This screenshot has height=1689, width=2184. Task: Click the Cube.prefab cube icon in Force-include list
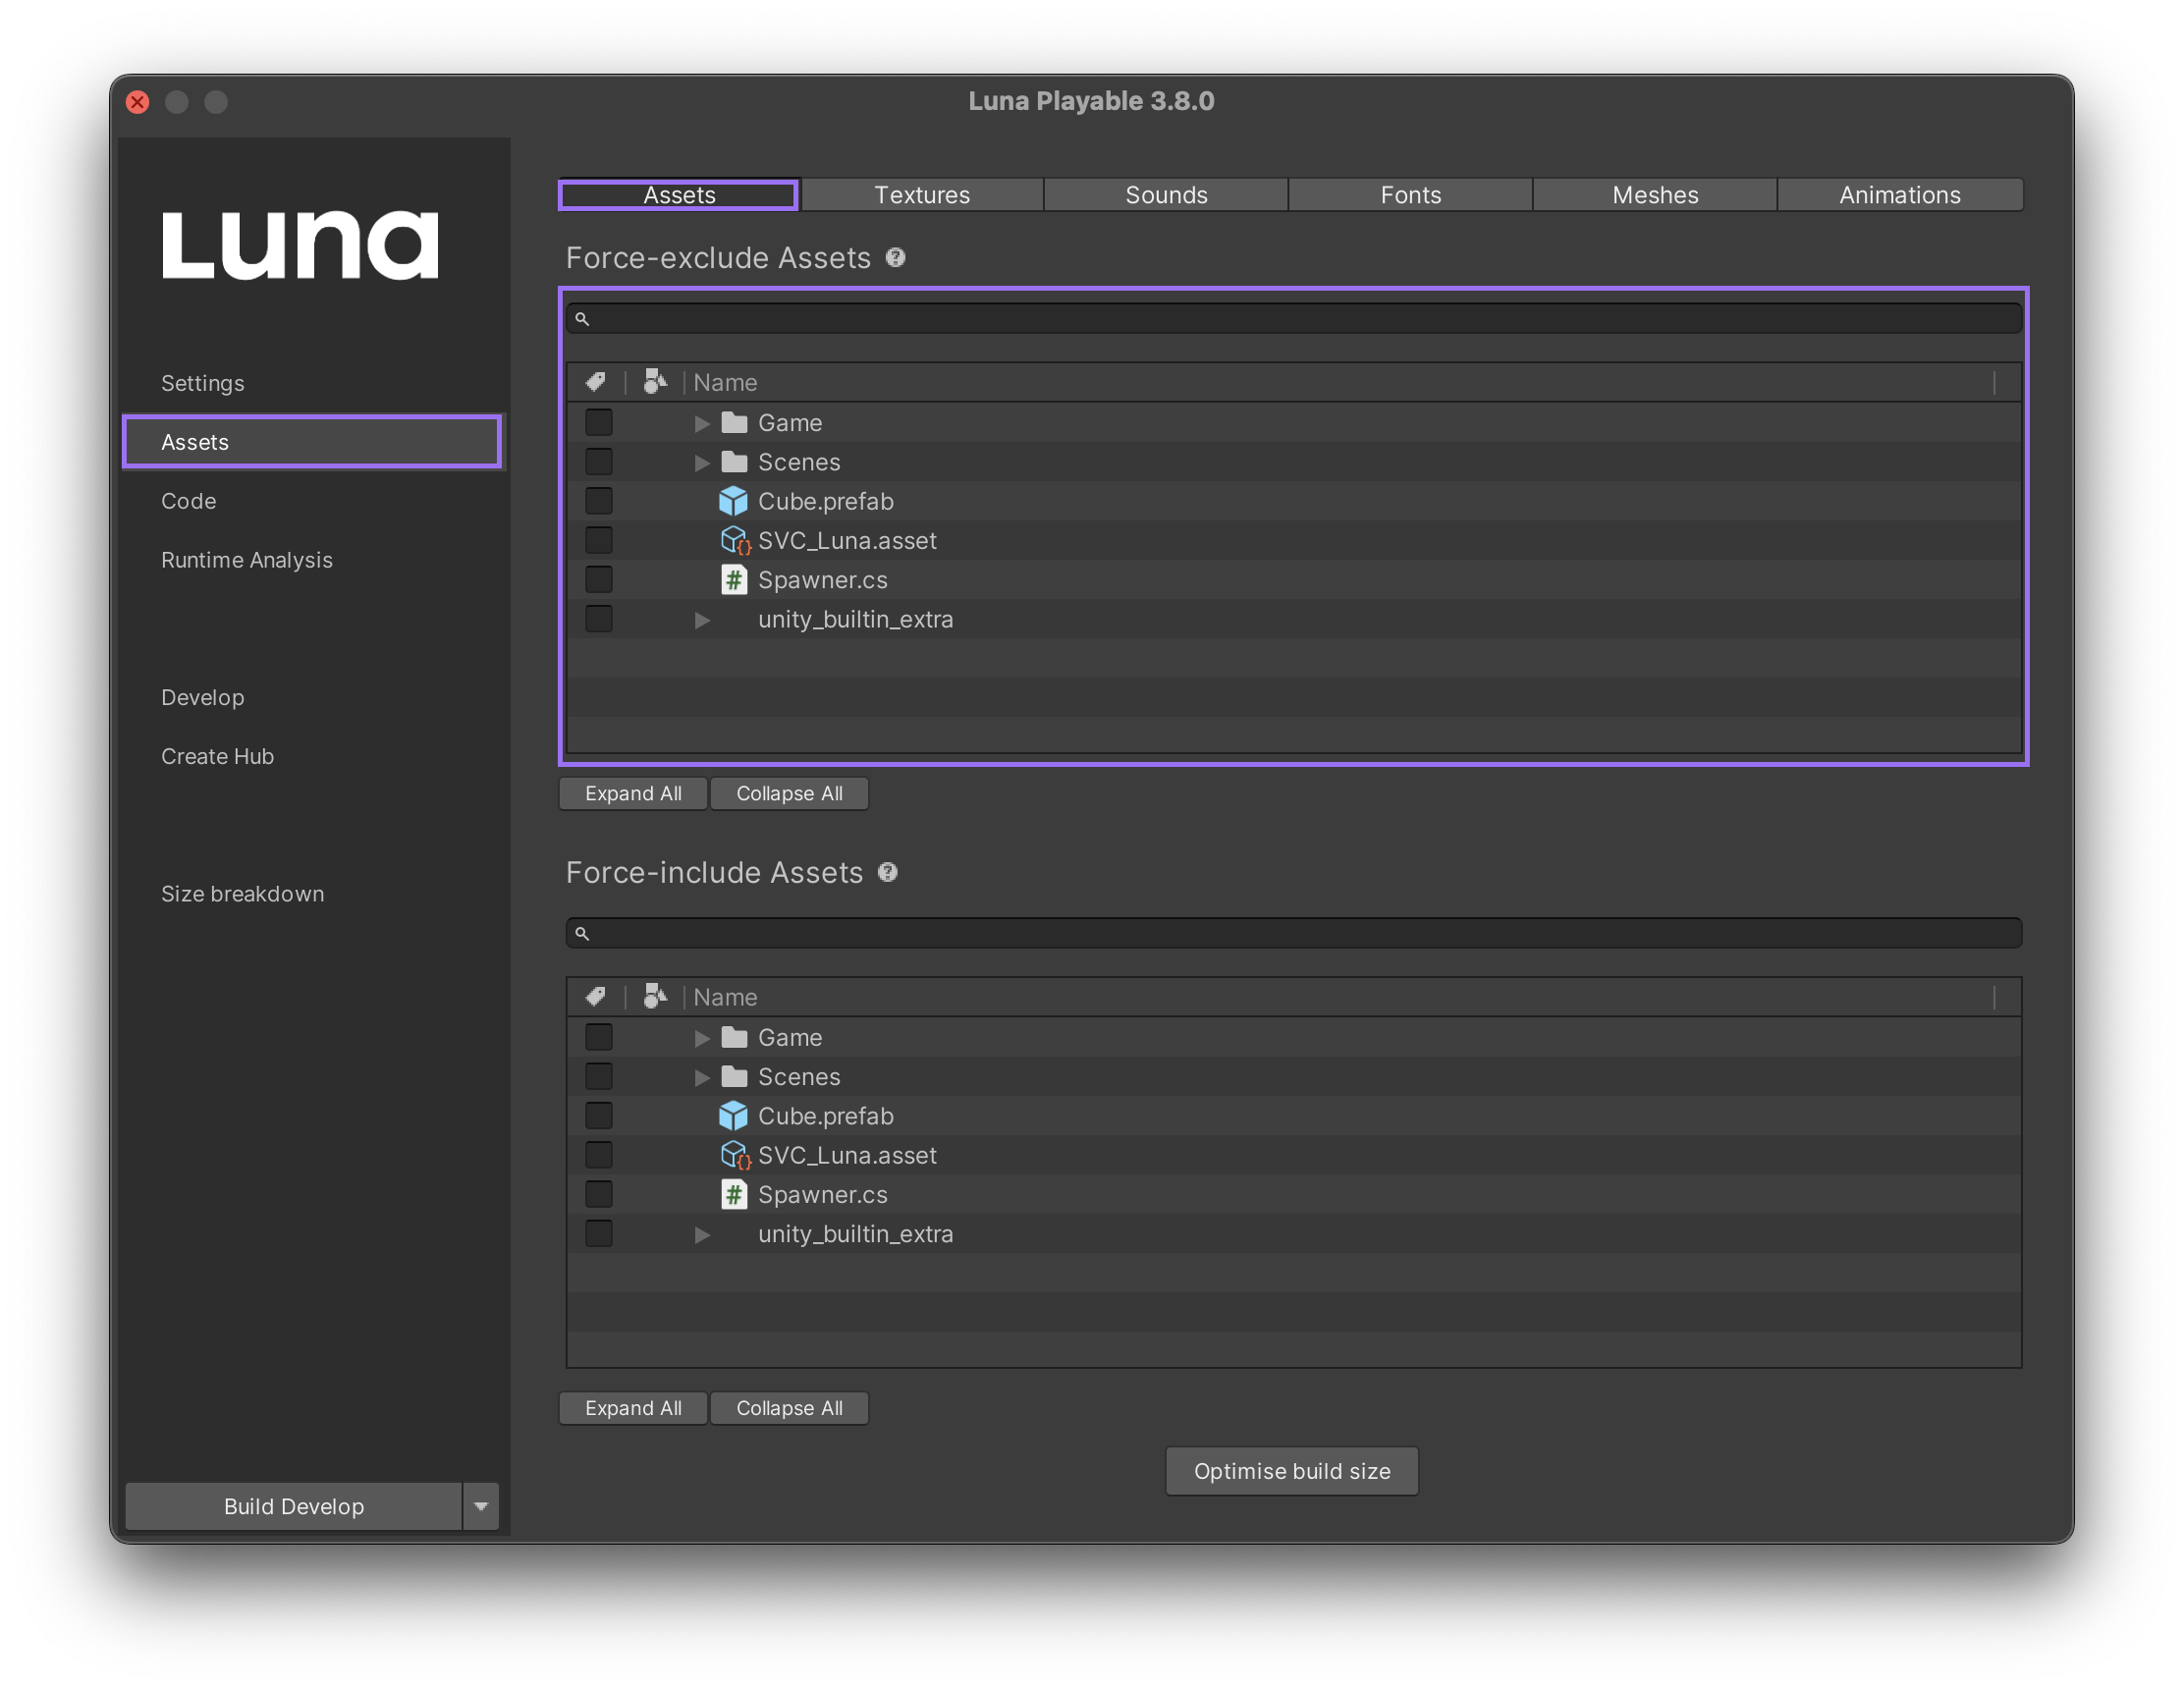point(733,1116)
